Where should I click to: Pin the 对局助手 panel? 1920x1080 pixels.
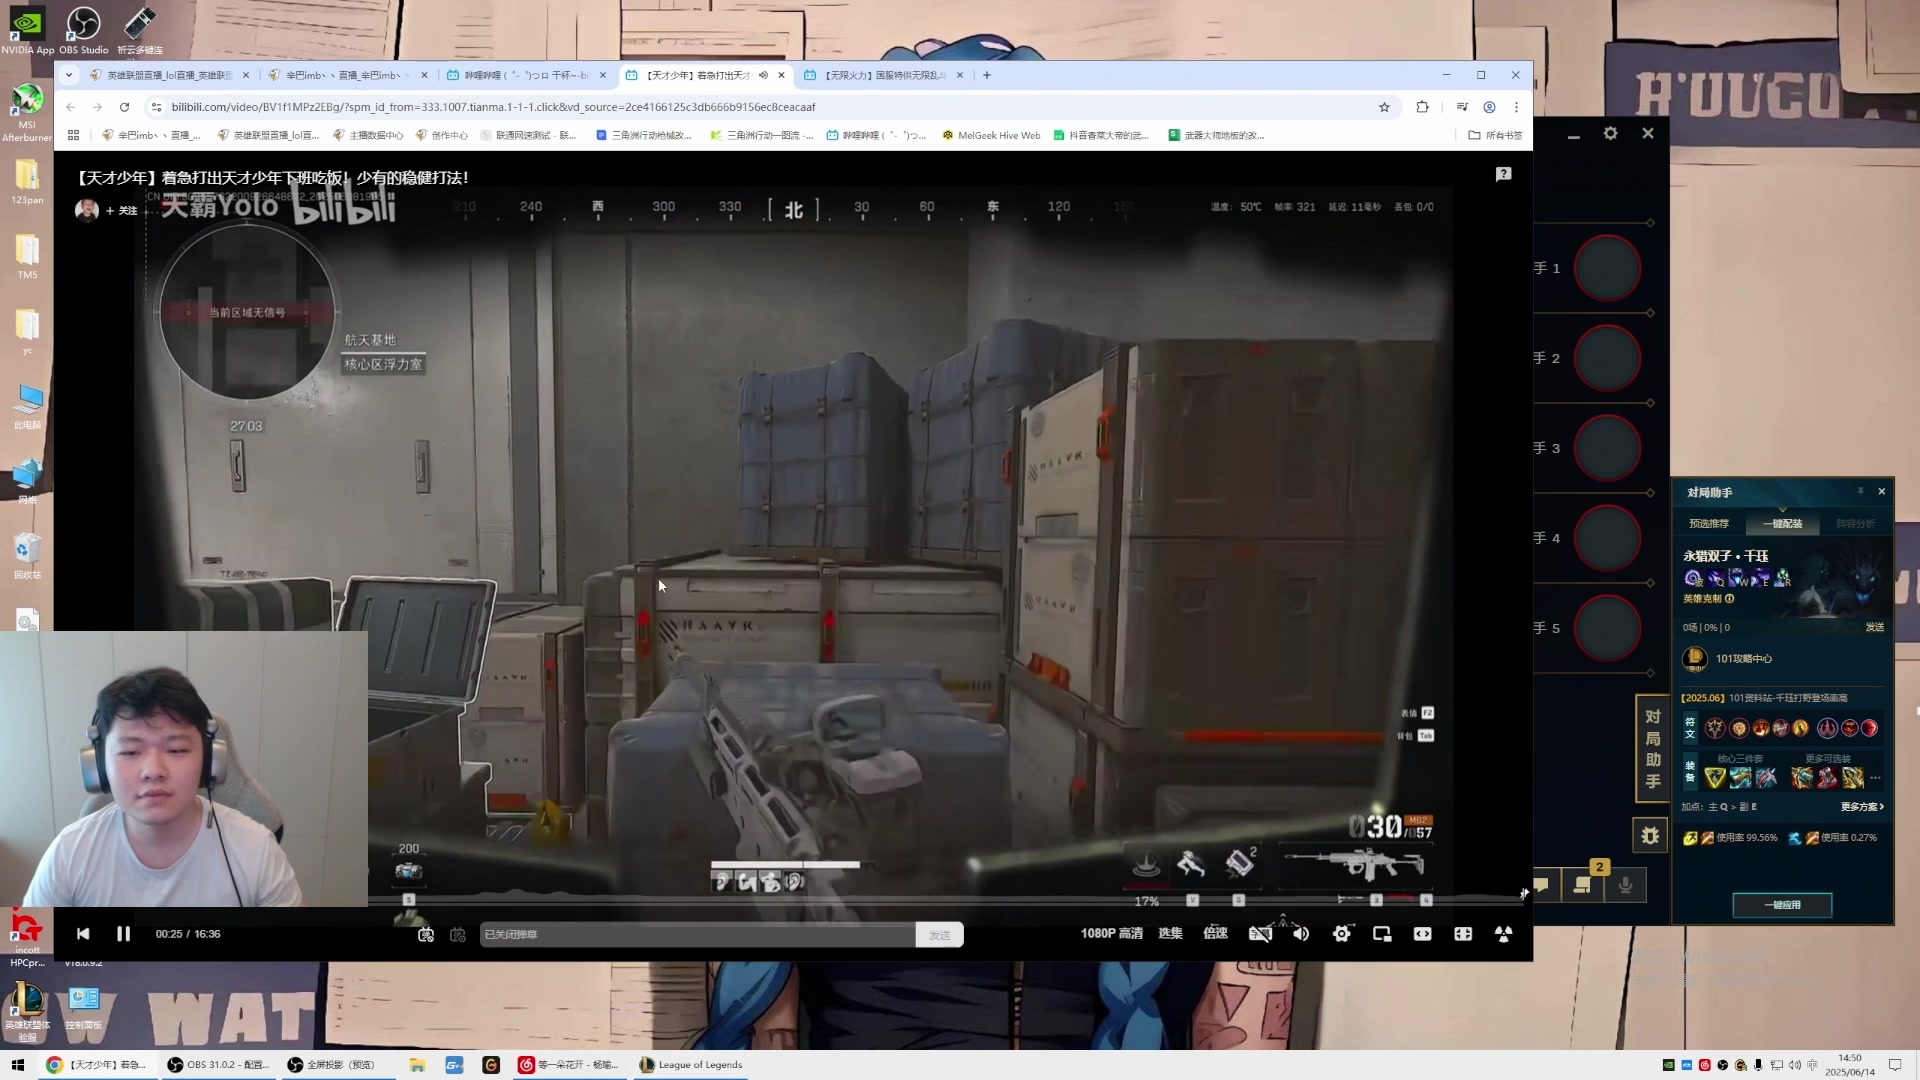[1861, 491]
